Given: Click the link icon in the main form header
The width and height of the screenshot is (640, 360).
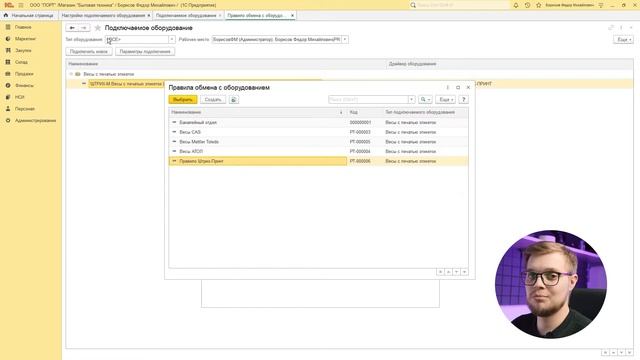Looking at the screenshot, I should [x=611, y=27].
